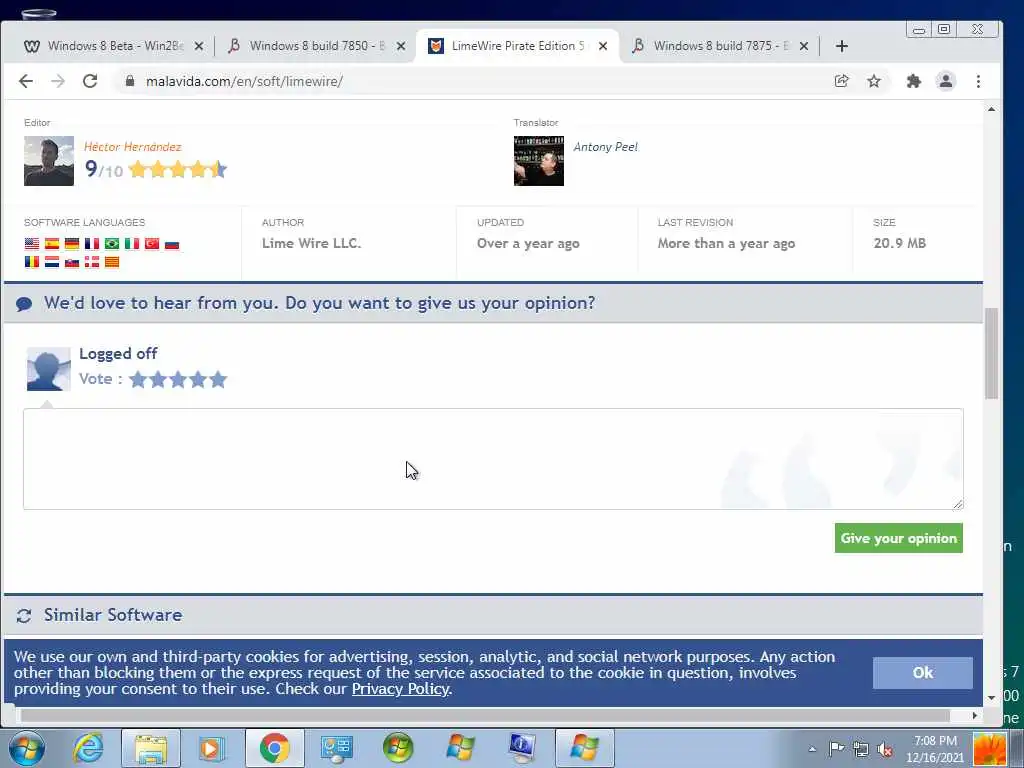
Task: Open a new browser tab
Action: coord(842,46)
